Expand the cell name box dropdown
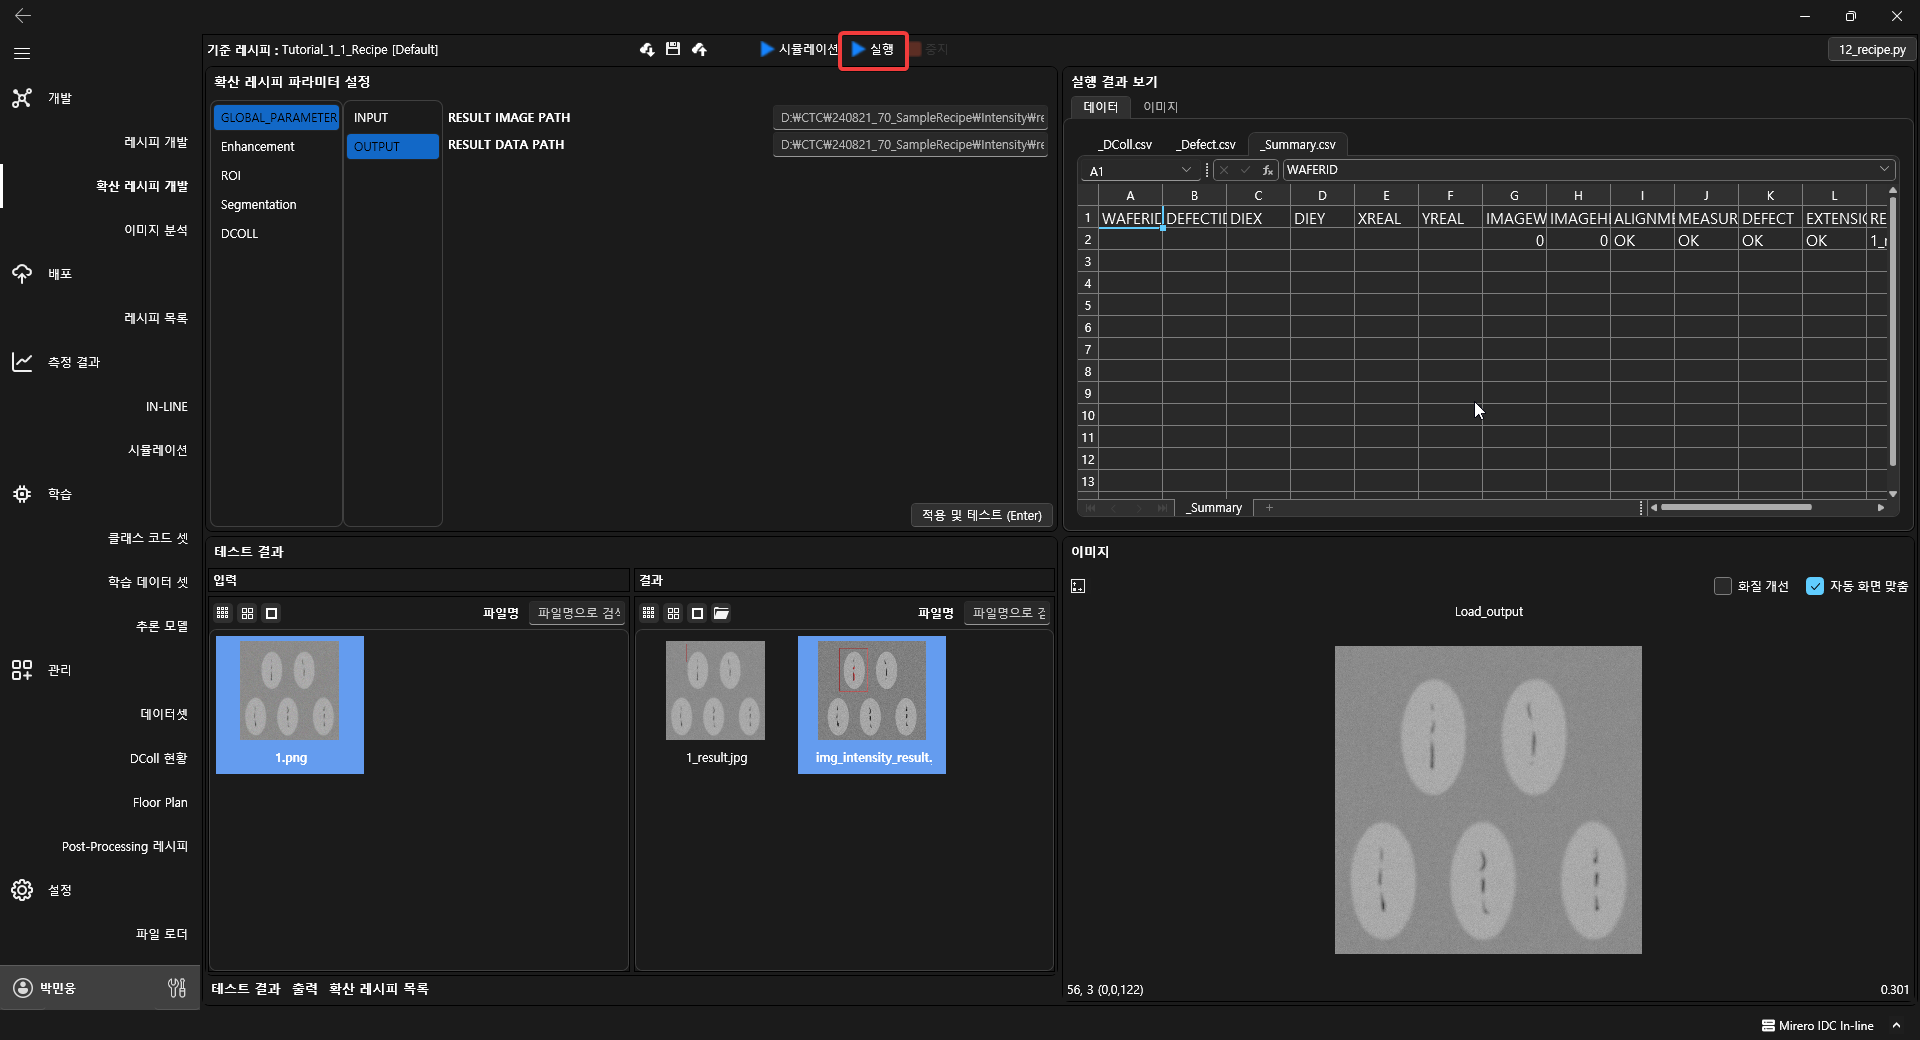This screenshot has height=1040, width=1920. click(1186, 170)
